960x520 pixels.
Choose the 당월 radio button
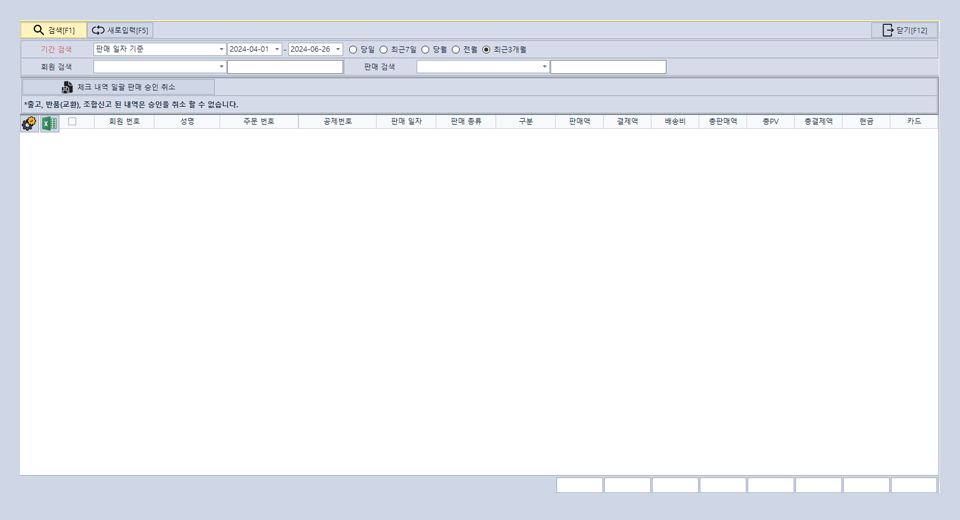point(426,49)
